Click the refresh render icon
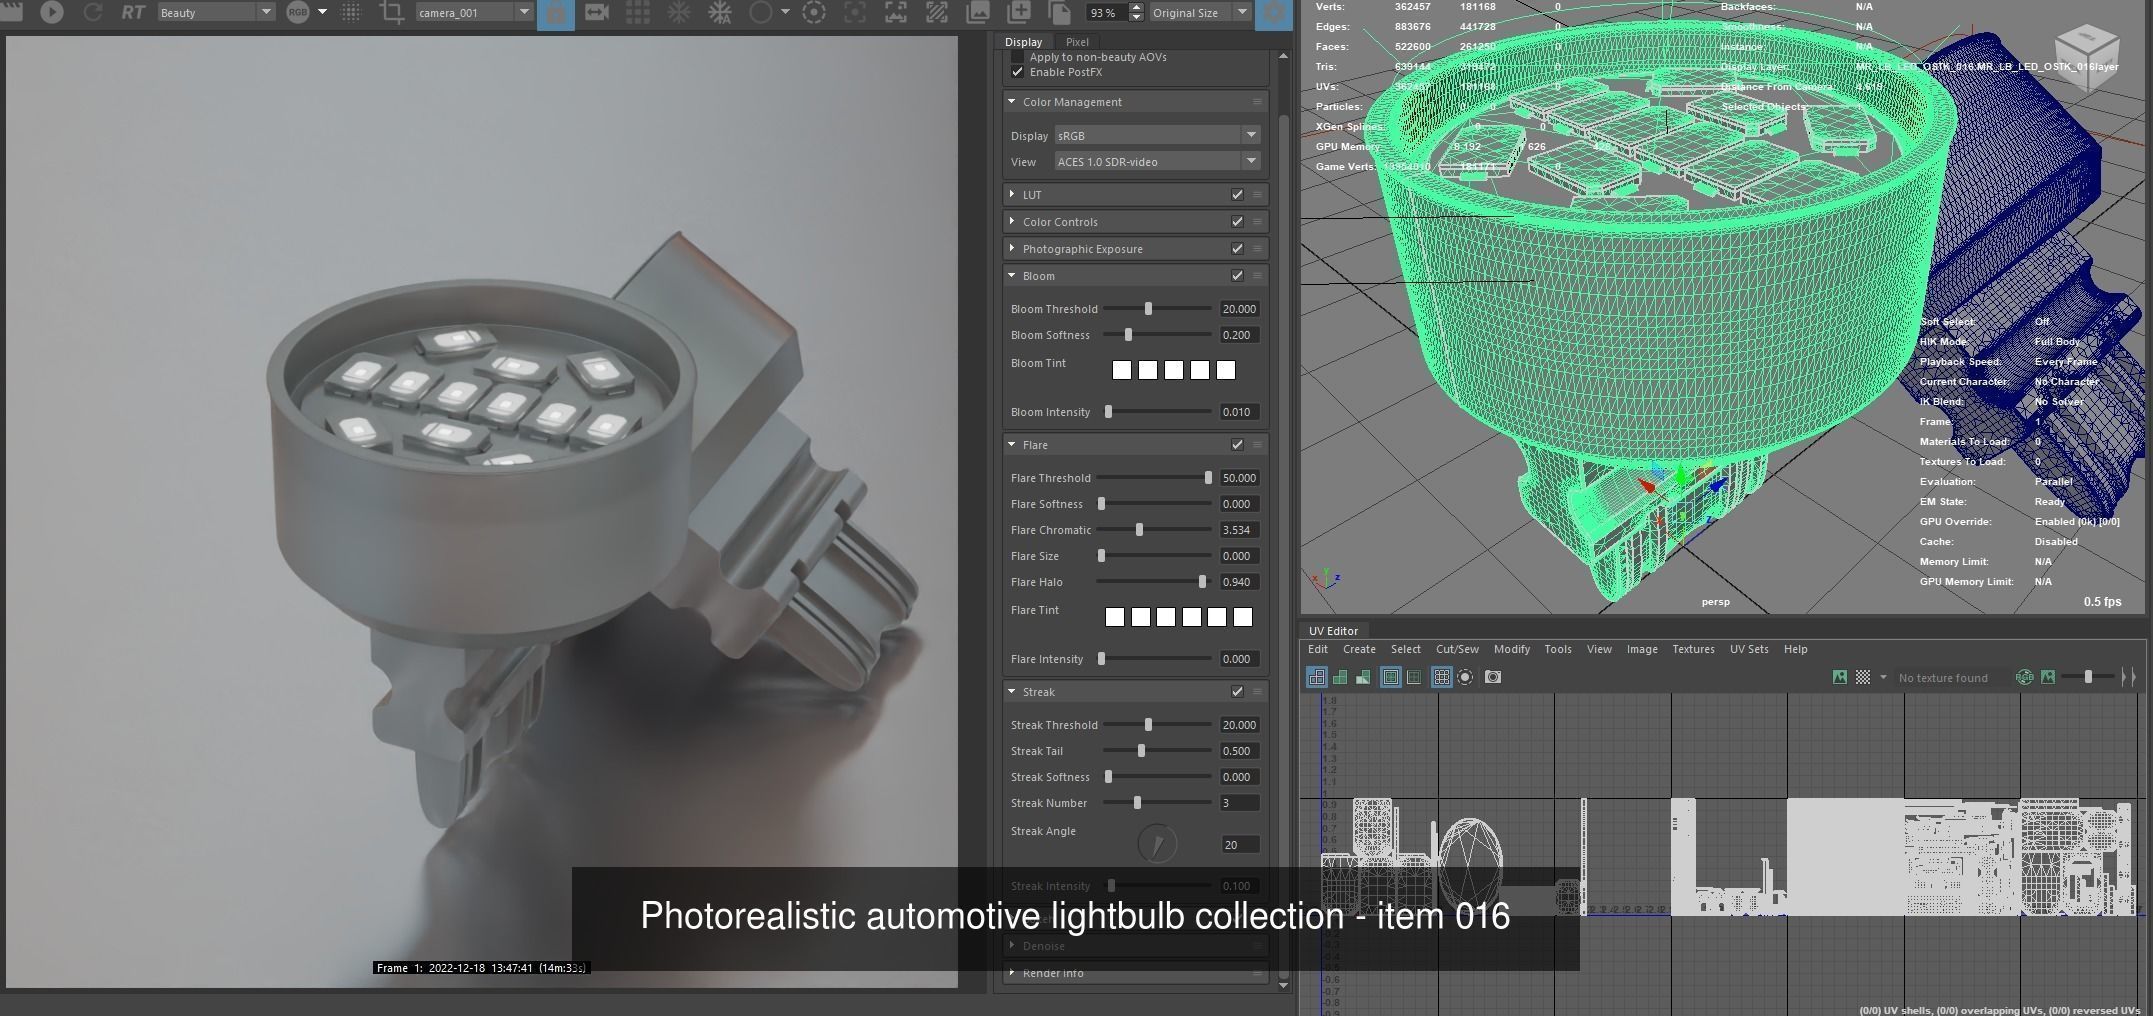Image resolution: width=2153 pixels, height=1016 pixels. [x=93, y=12]
